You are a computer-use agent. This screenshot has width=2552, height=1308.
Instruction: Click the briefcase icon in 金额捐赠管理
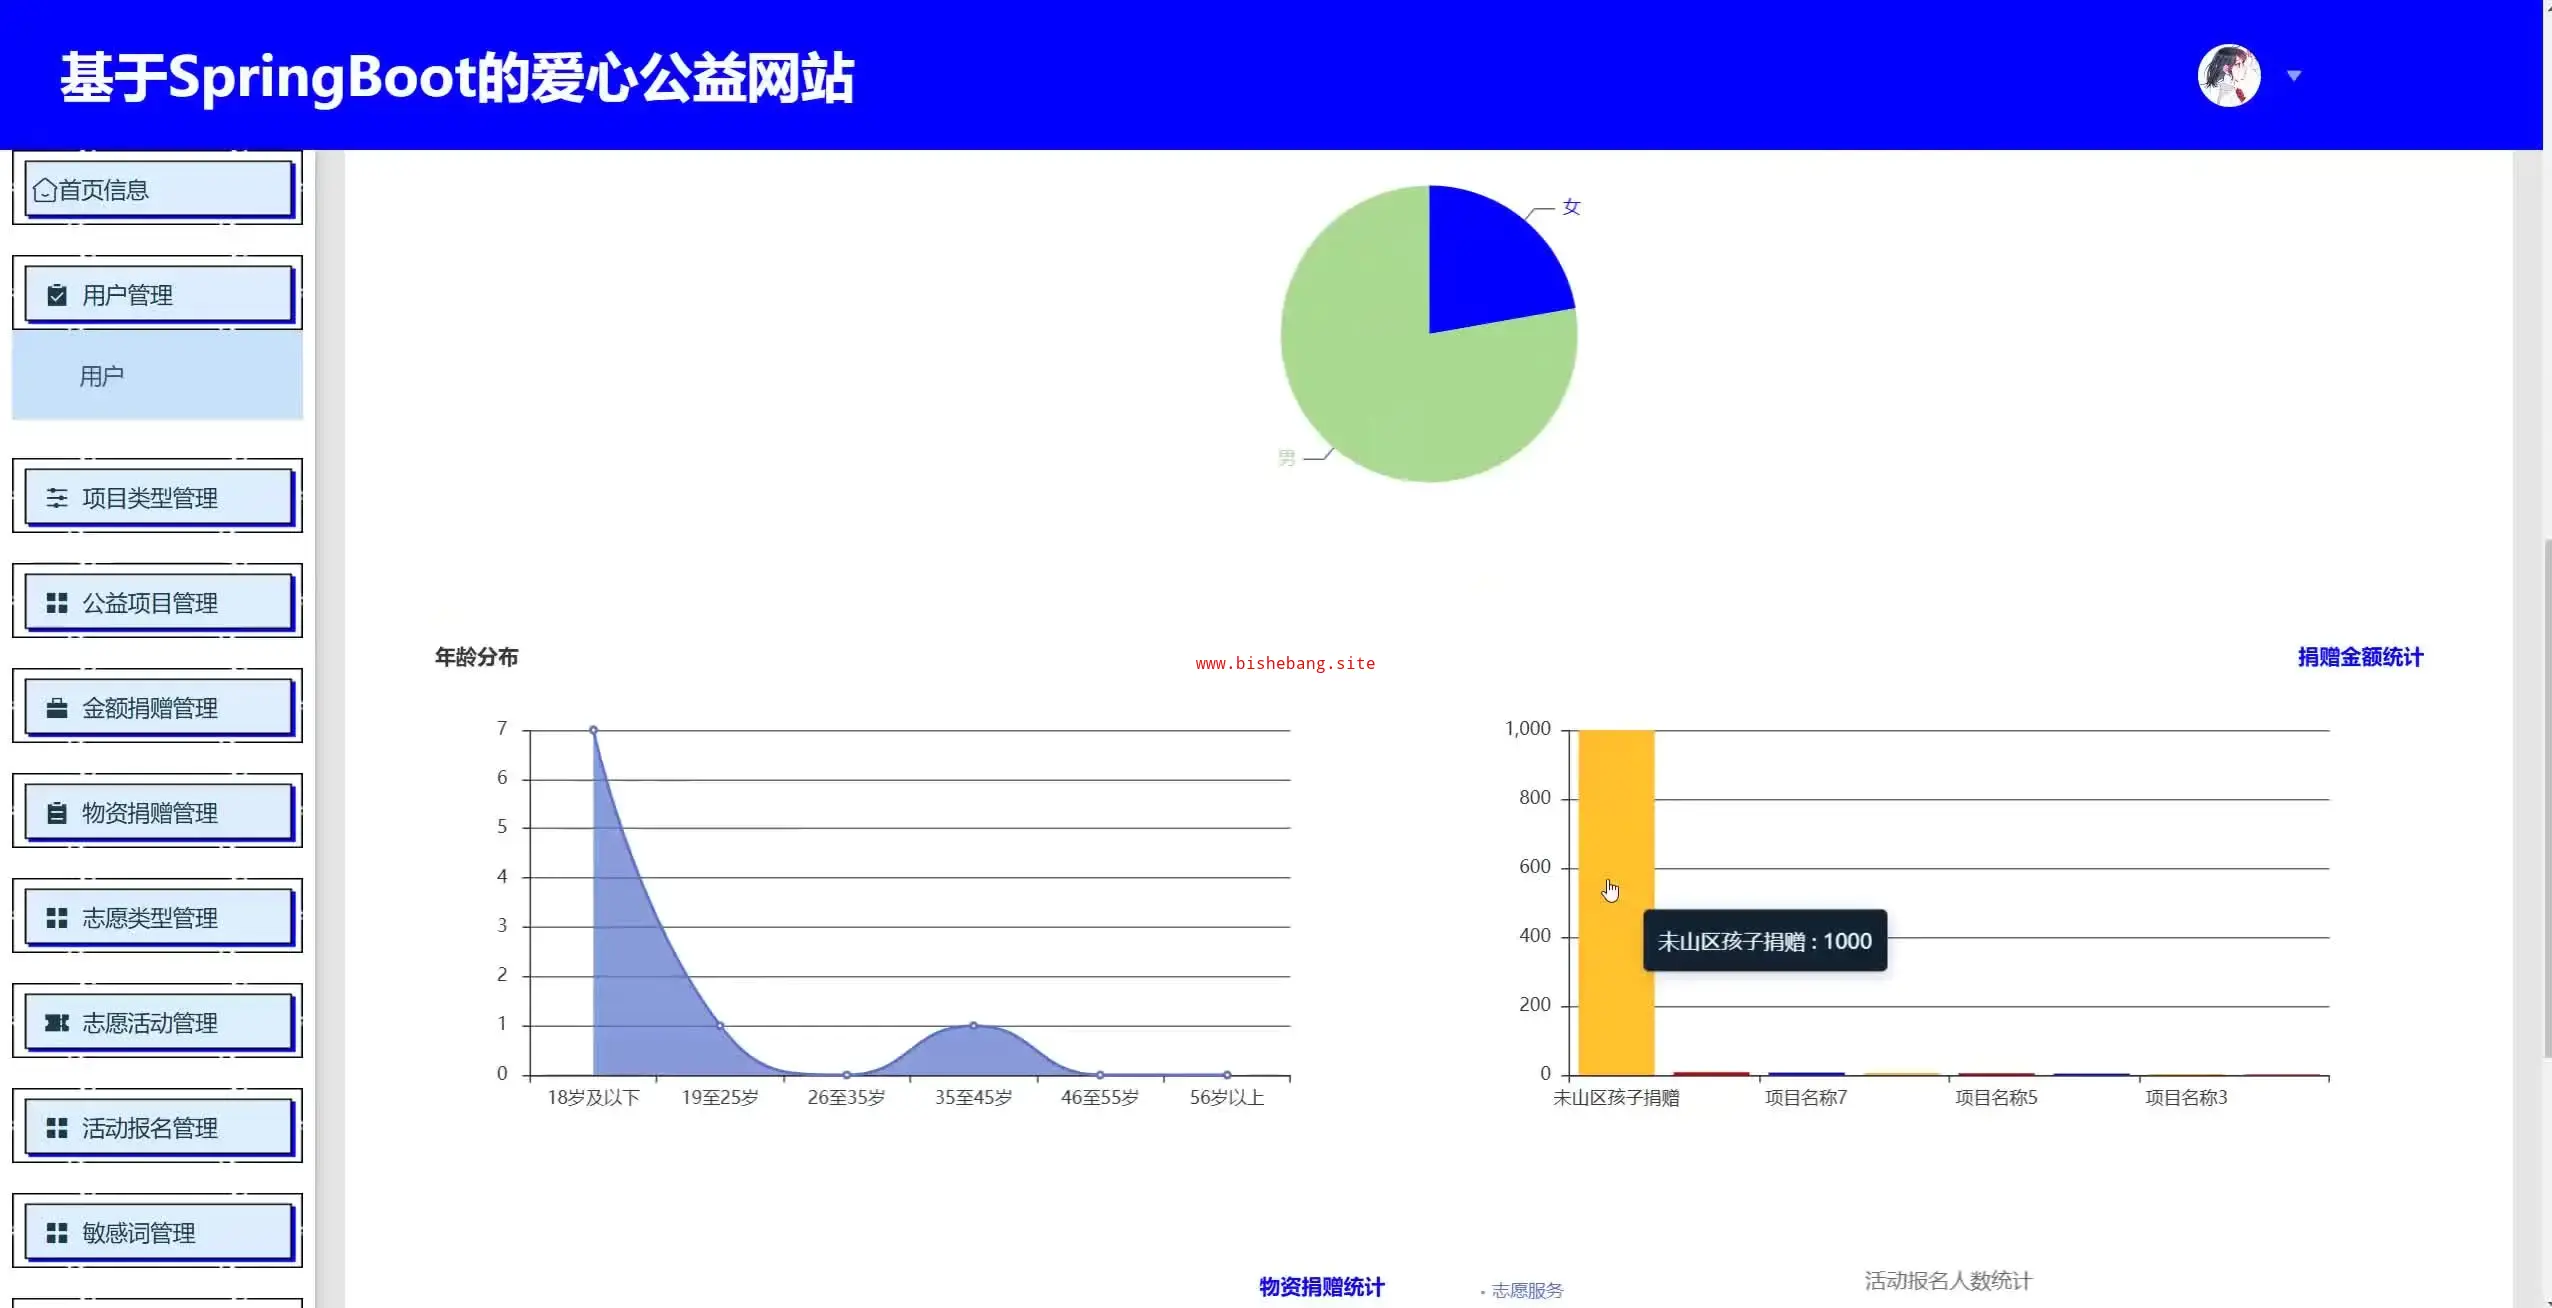57,708
